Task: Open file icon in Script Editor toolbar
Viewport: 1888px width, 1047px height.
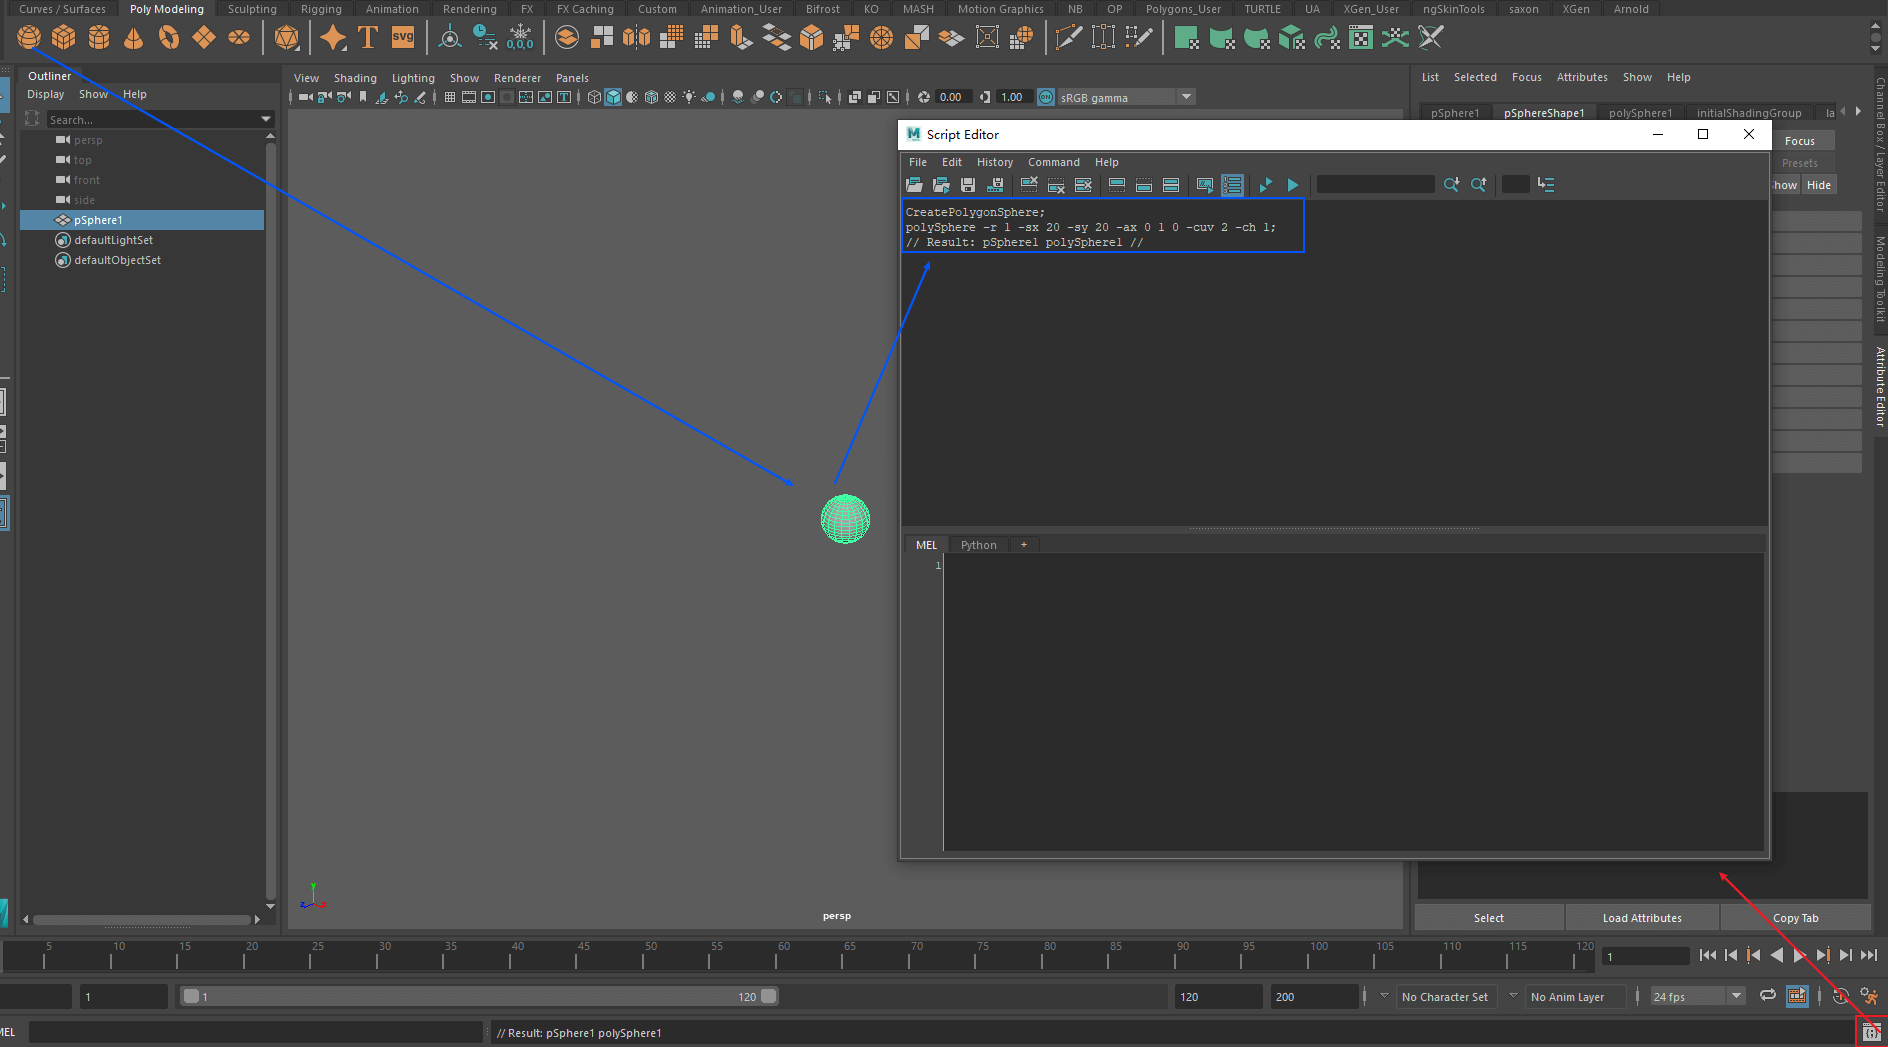Action: tap(914, 185)
